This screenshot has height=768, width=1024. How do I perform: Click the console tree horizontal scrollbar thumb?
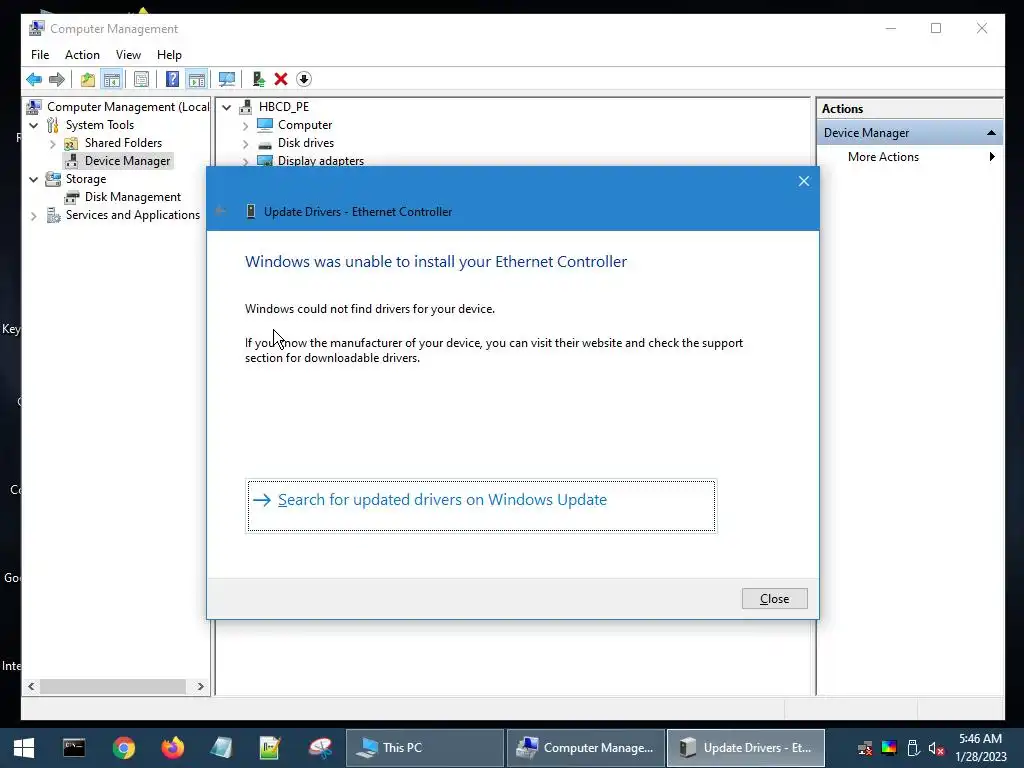click(113, 686)
